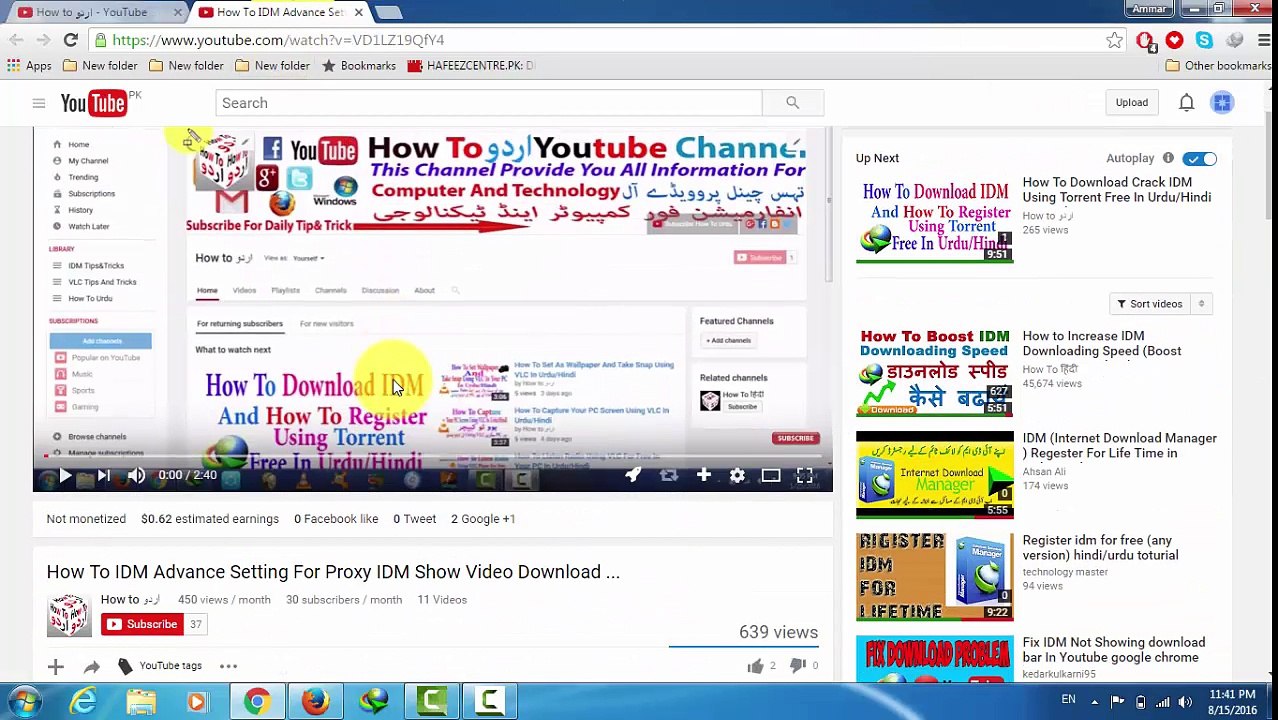Reload the page in browser
The height and width of the screenshot is (720, 1278).
[70, 40]
